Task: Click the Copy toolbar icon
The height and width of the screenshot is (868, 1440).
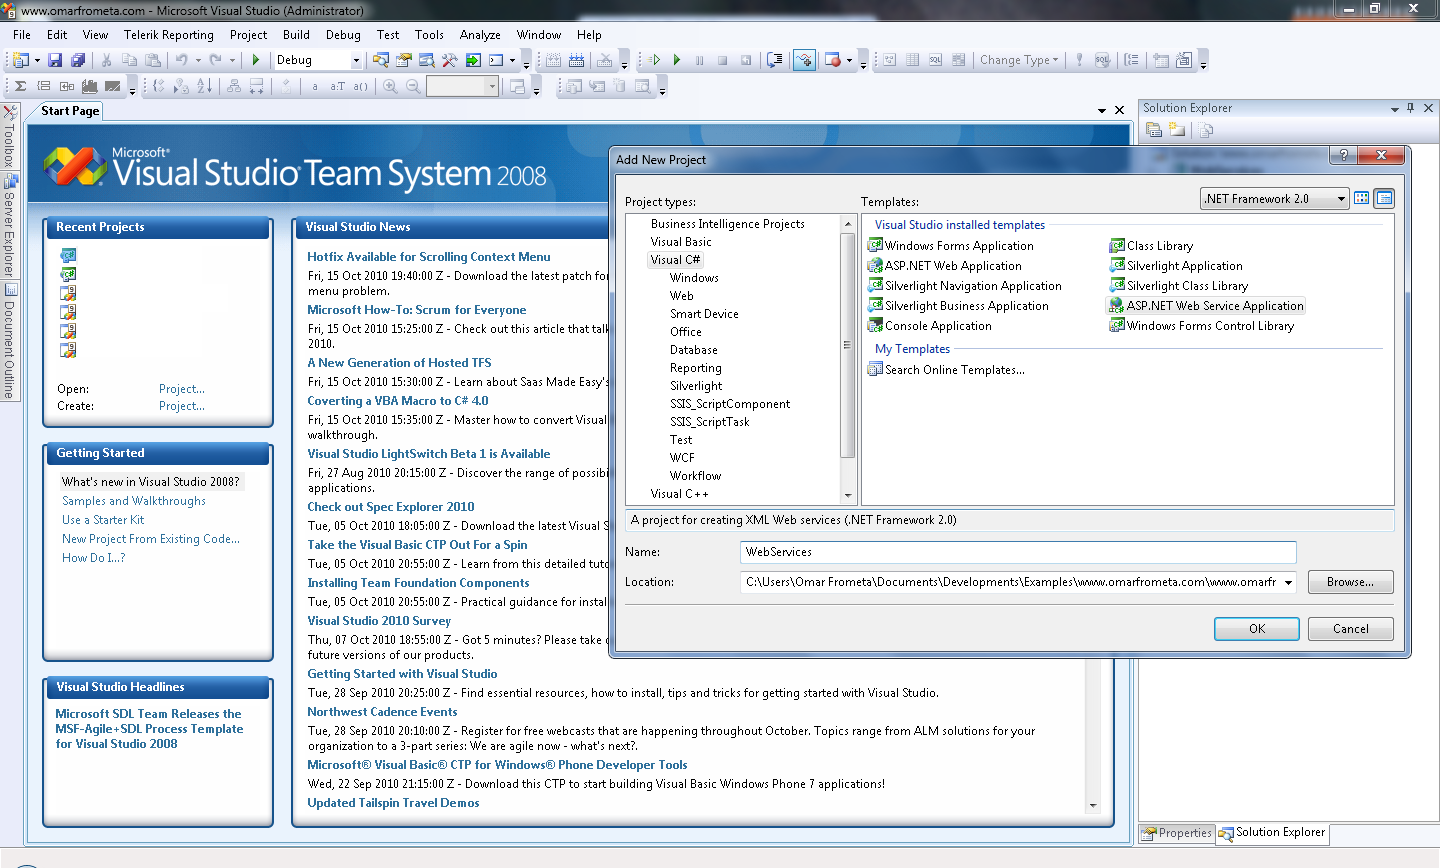Action: click(x=129, y=60)
